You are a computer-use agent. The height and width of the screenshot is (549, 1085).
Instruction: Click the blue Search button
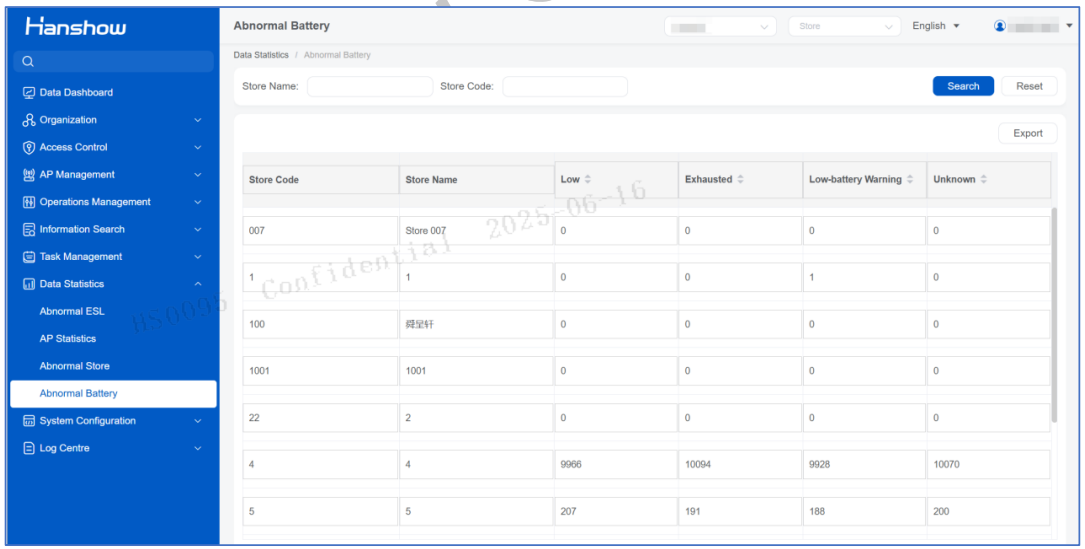pyautogui.click(x=963, y=87)
